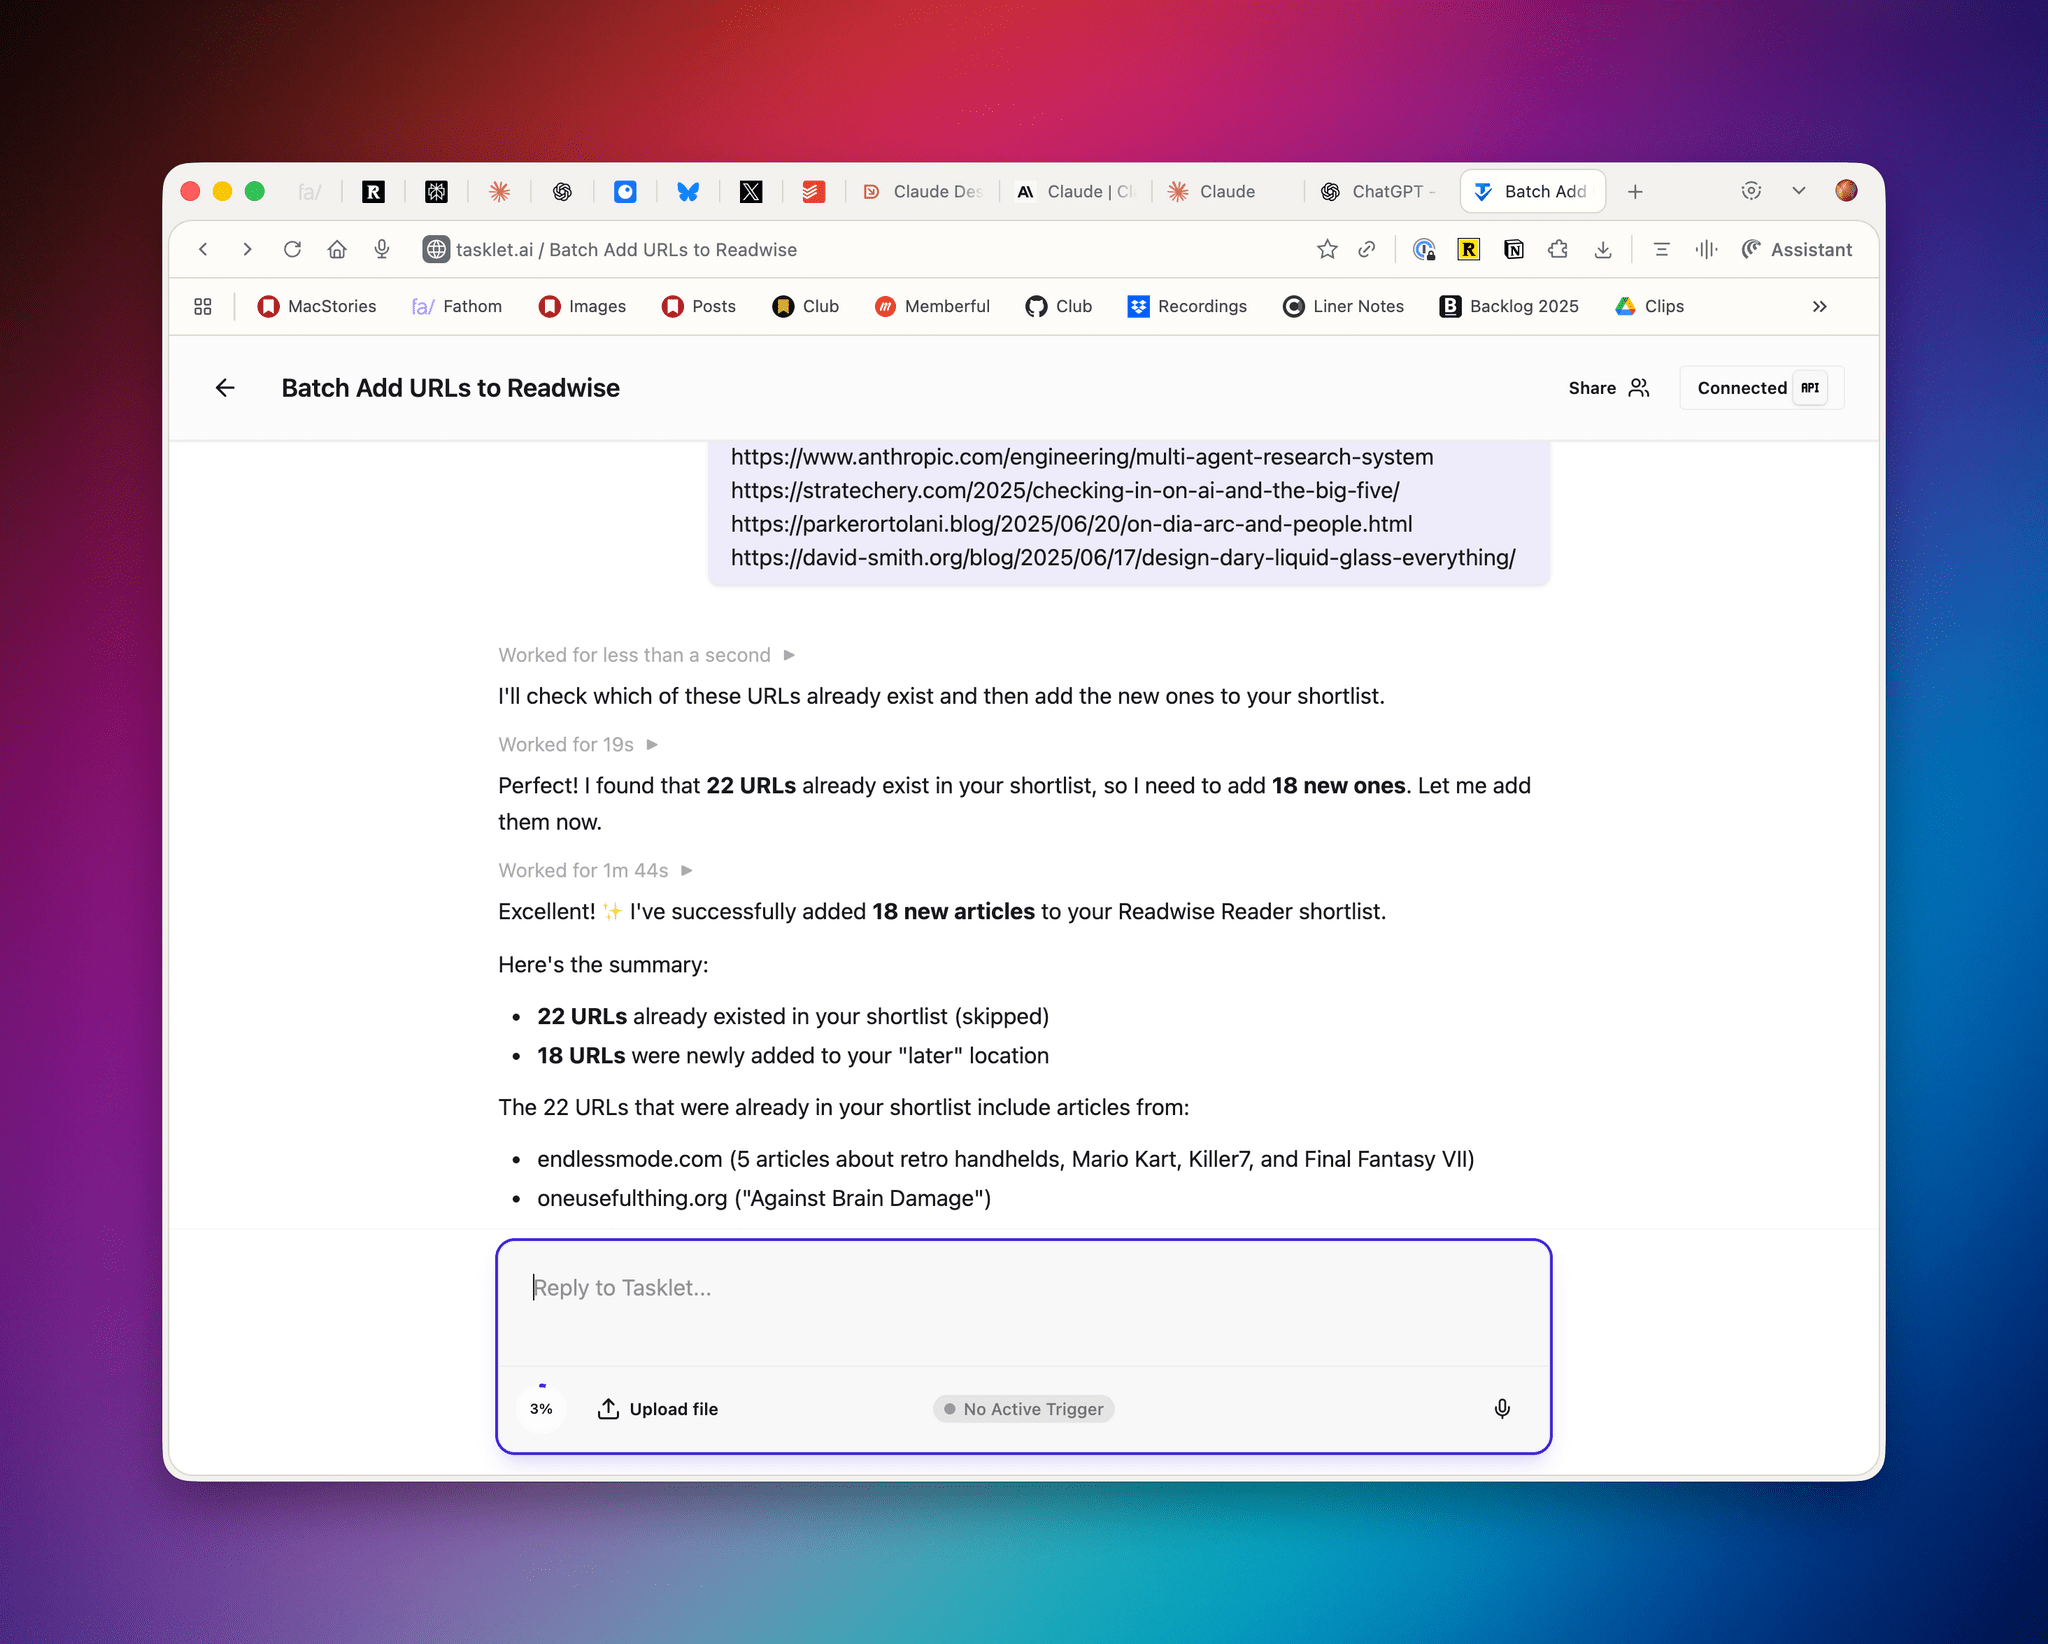Click the back arrow beside task title
Viewport: 2048px width, 1644px height.
[225, 388]
